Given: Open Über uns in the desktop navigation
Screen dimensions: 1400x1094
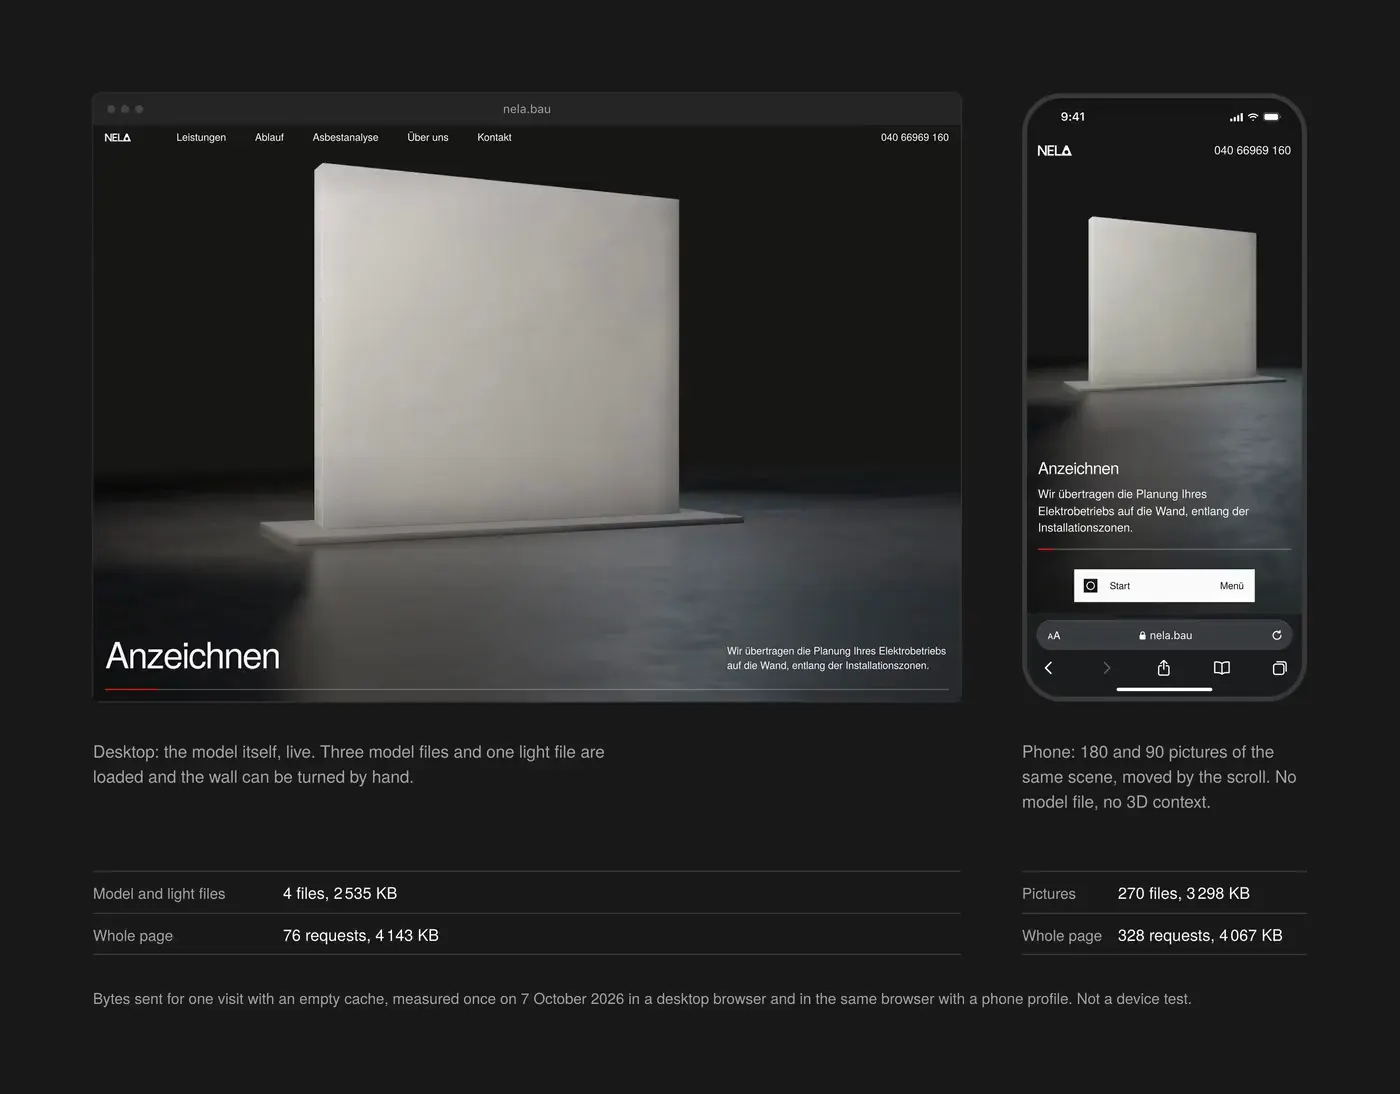Looking at the screenshot, I should [x=428, y=137].
